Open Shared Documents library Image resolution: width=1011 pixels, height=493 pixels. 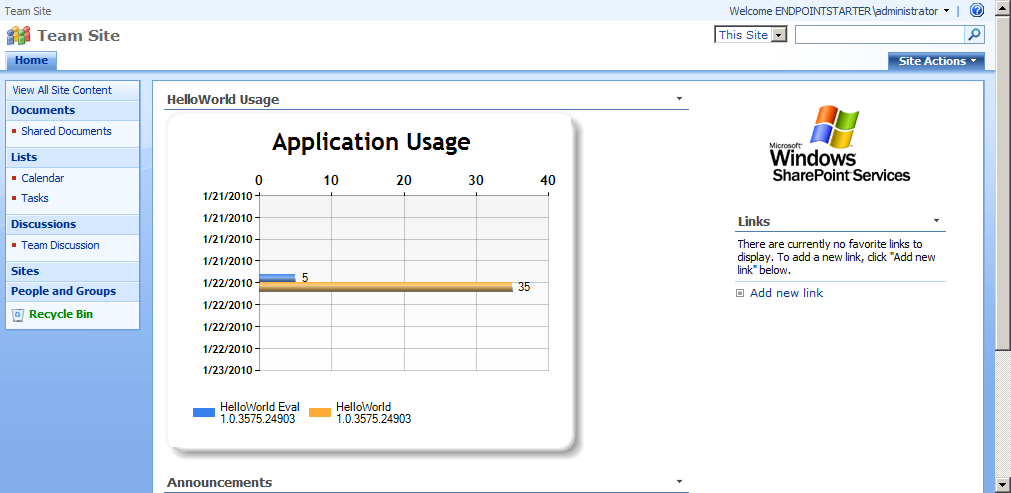coord(66,131)
